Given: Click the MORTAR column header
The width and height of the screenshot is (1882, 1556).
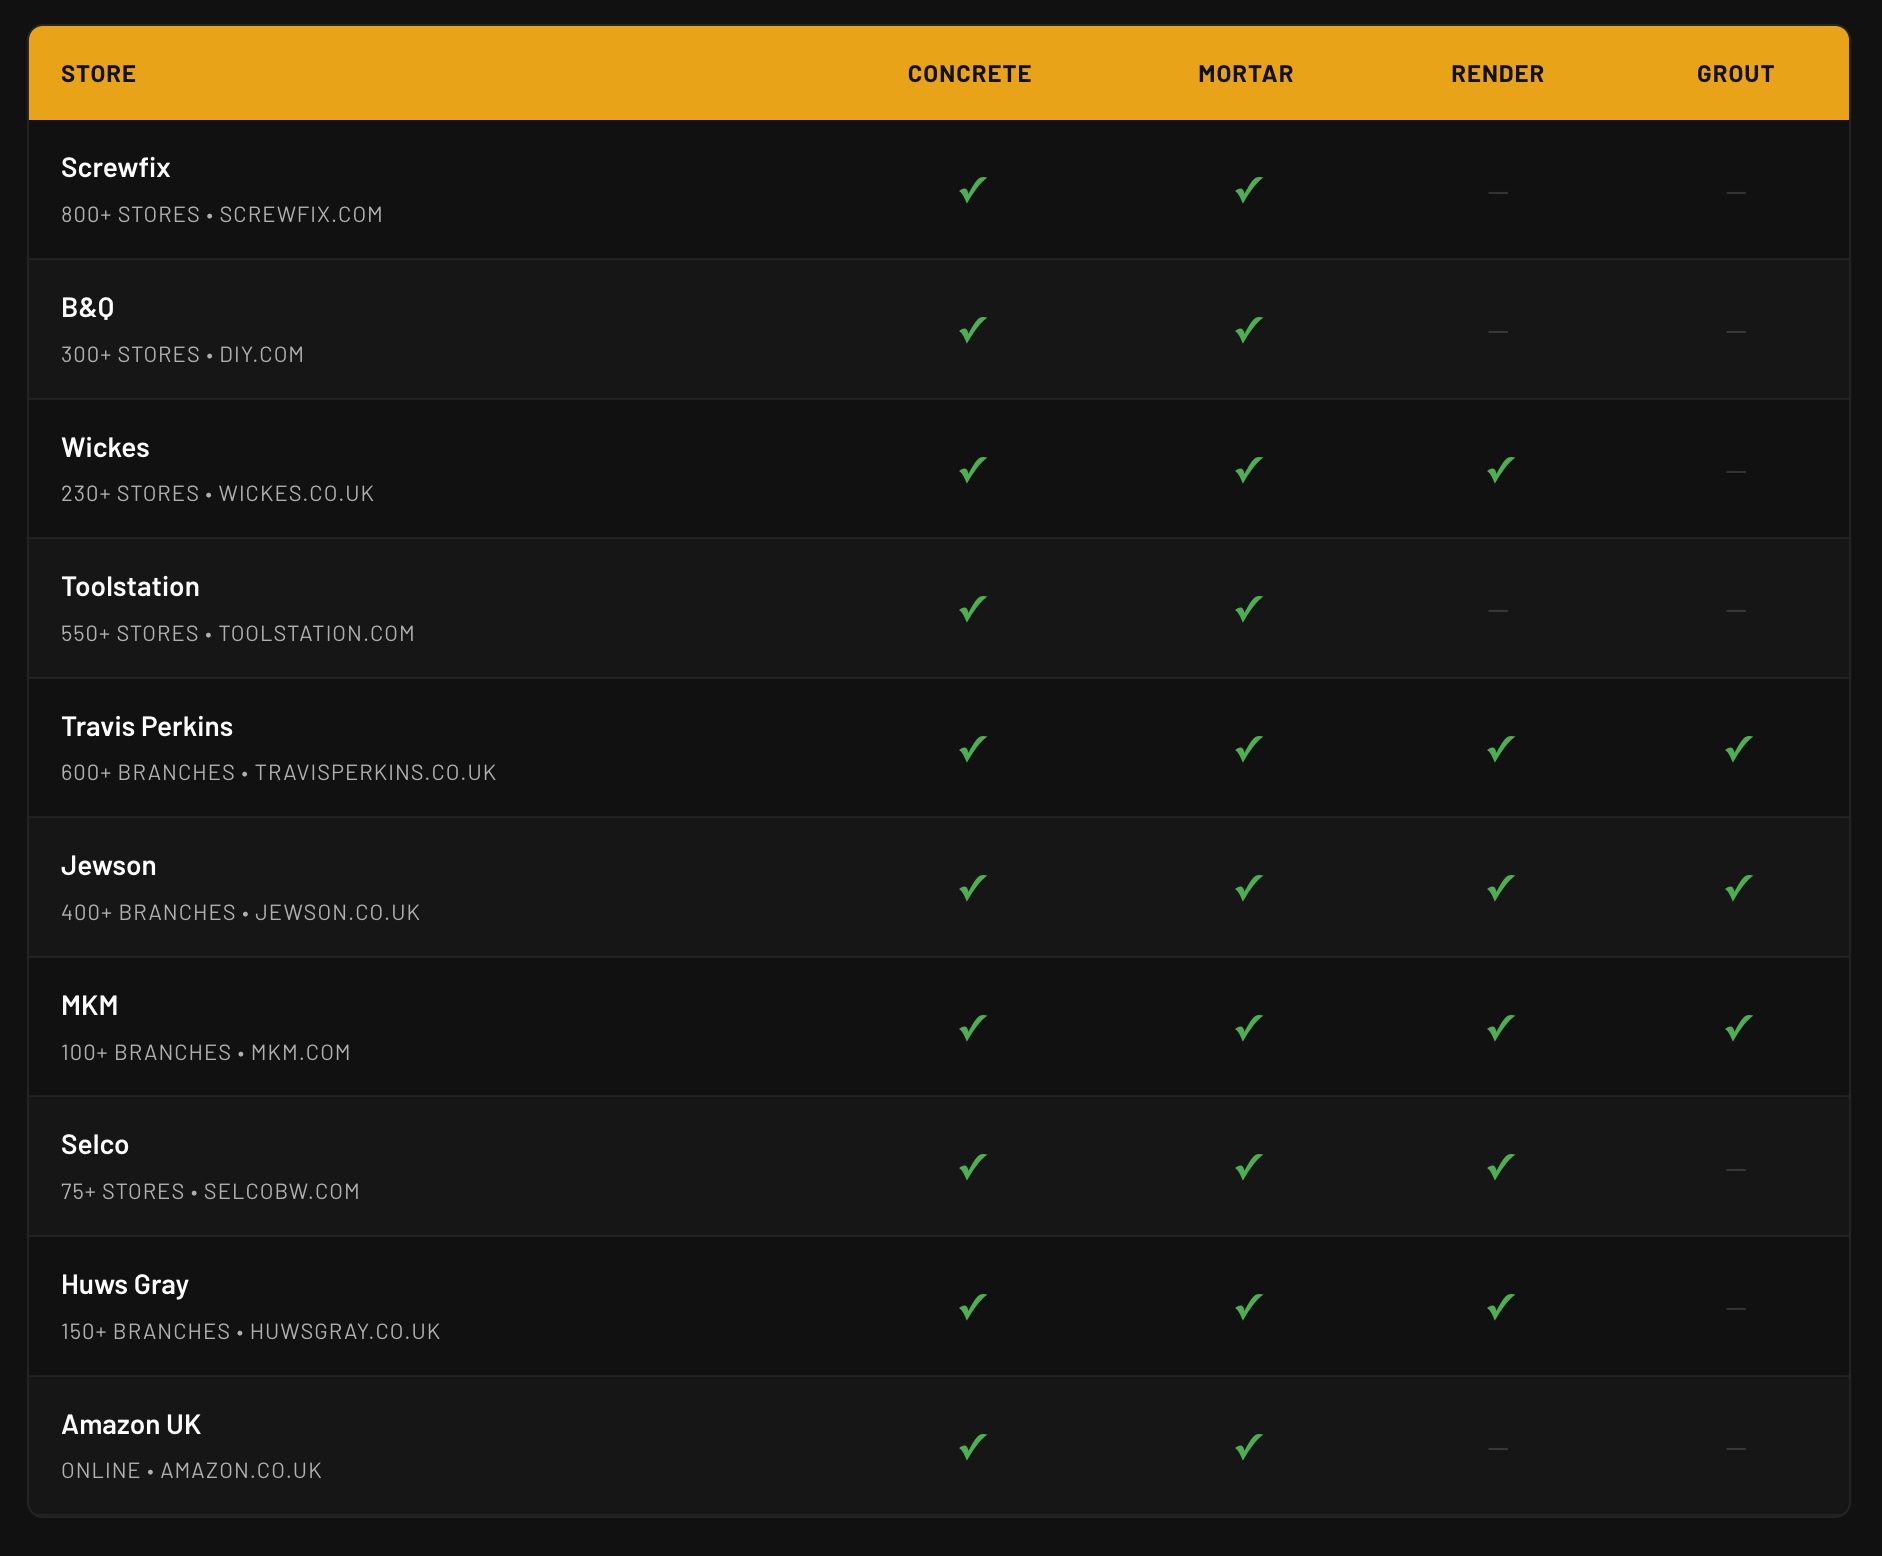Looking at the screenshot, I should (x=1246, y=74).
